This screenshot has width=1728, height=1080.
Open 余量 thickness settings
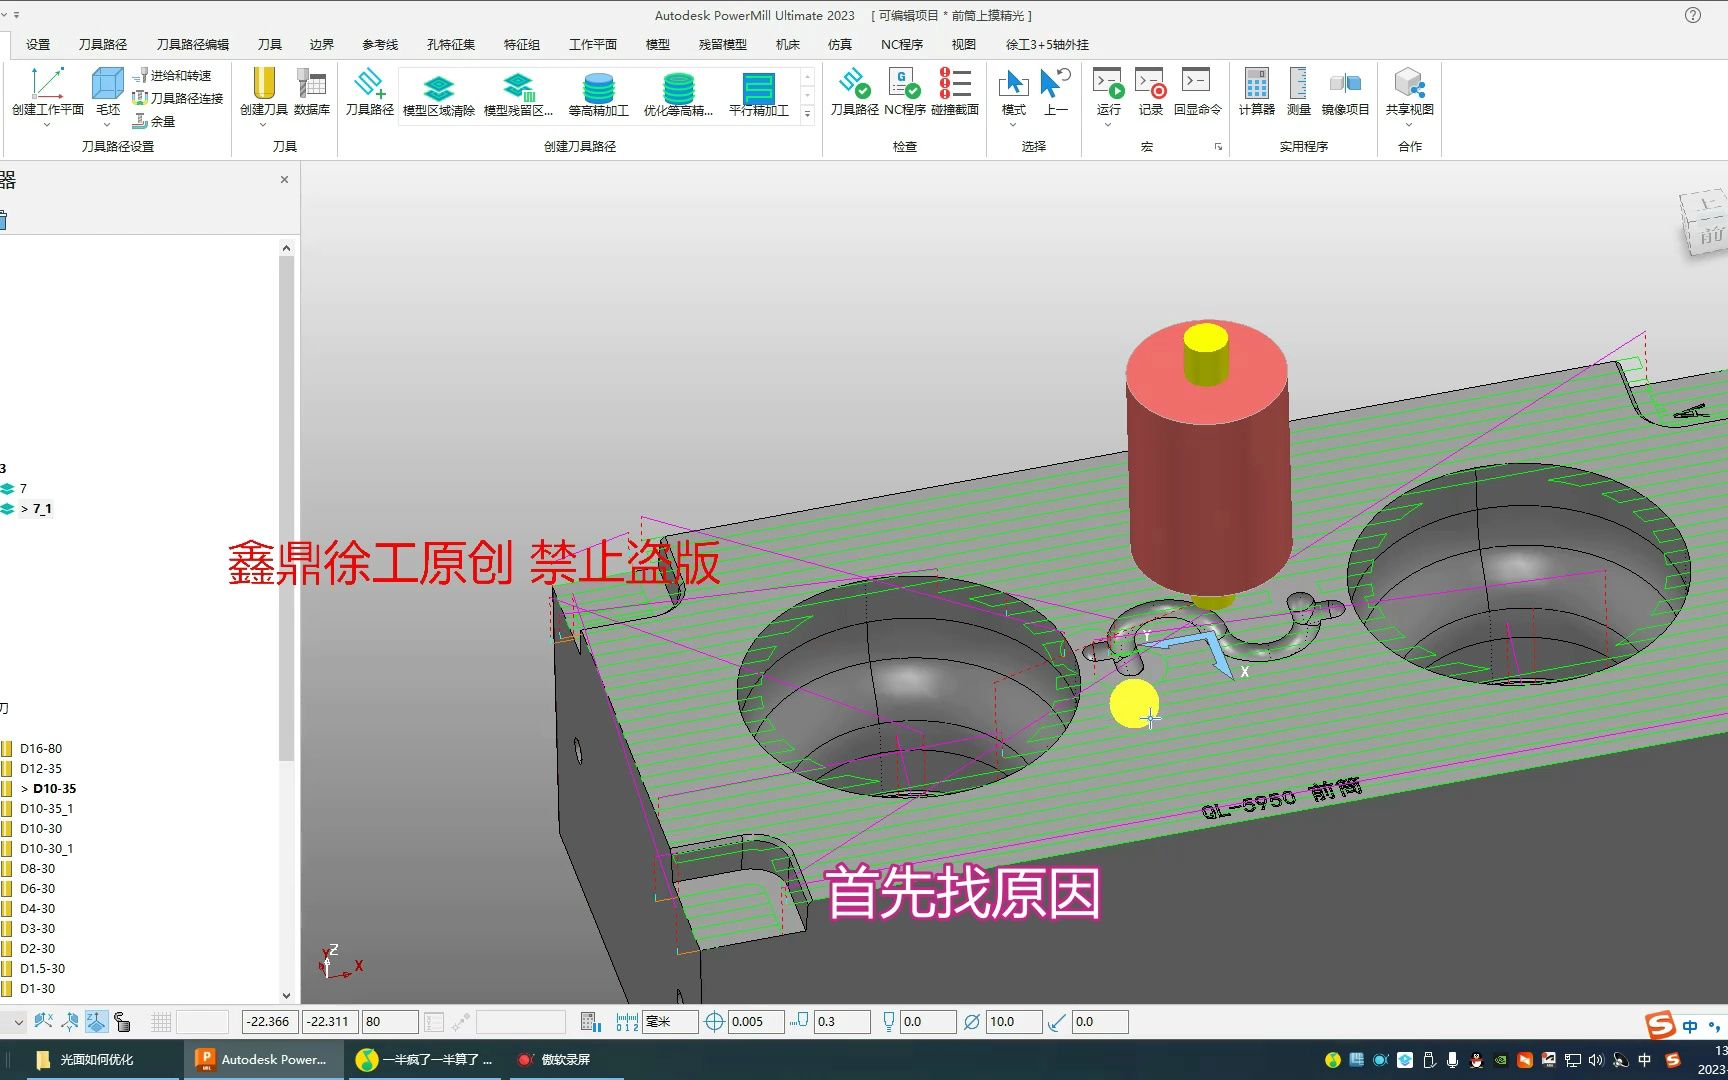pos(154,121)
